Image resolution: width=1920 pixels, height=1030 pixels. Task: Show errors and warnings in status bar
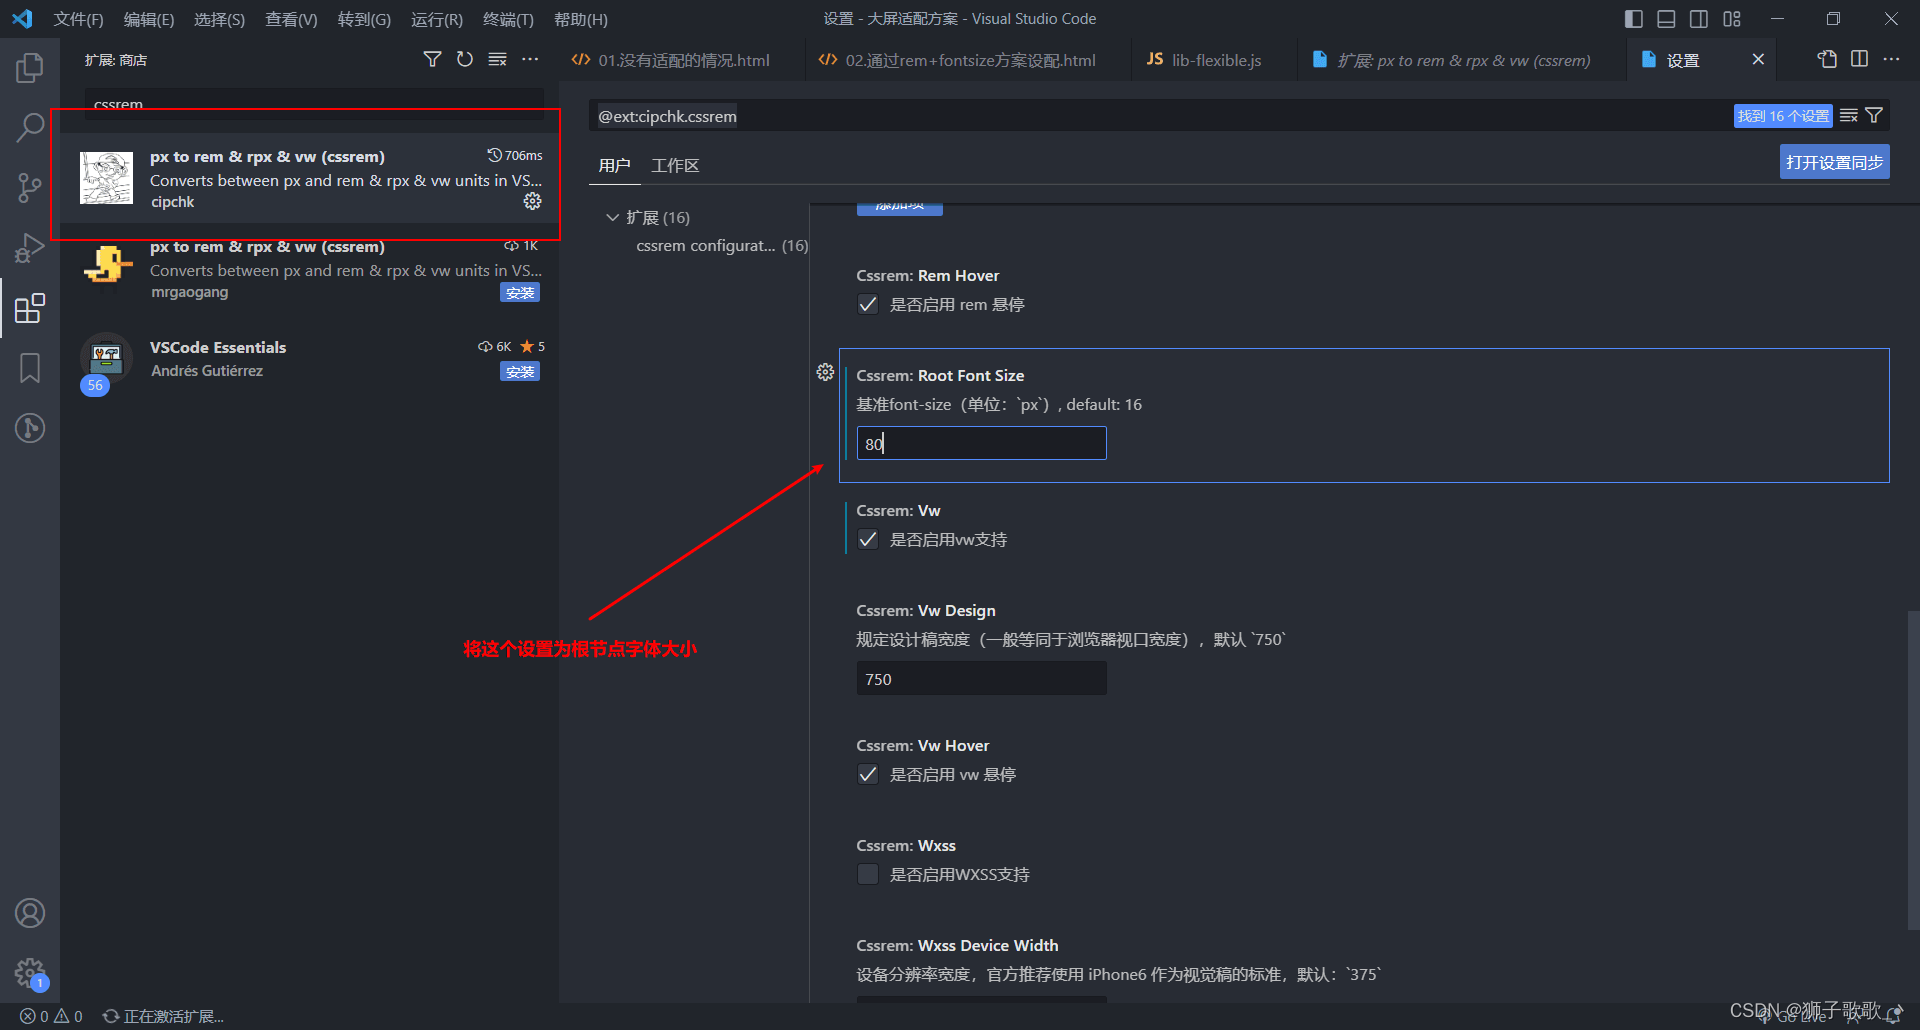[x=51, y=1016]
